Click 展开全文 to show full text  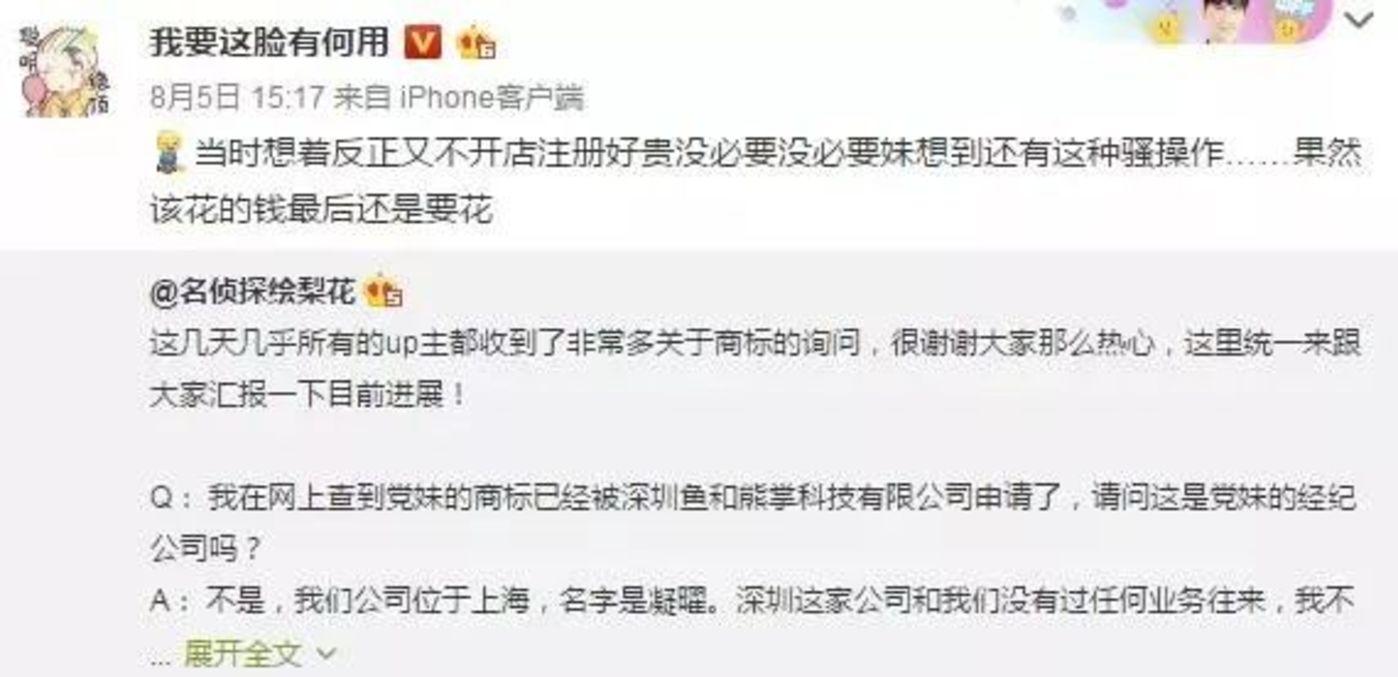tap(242, 654)
